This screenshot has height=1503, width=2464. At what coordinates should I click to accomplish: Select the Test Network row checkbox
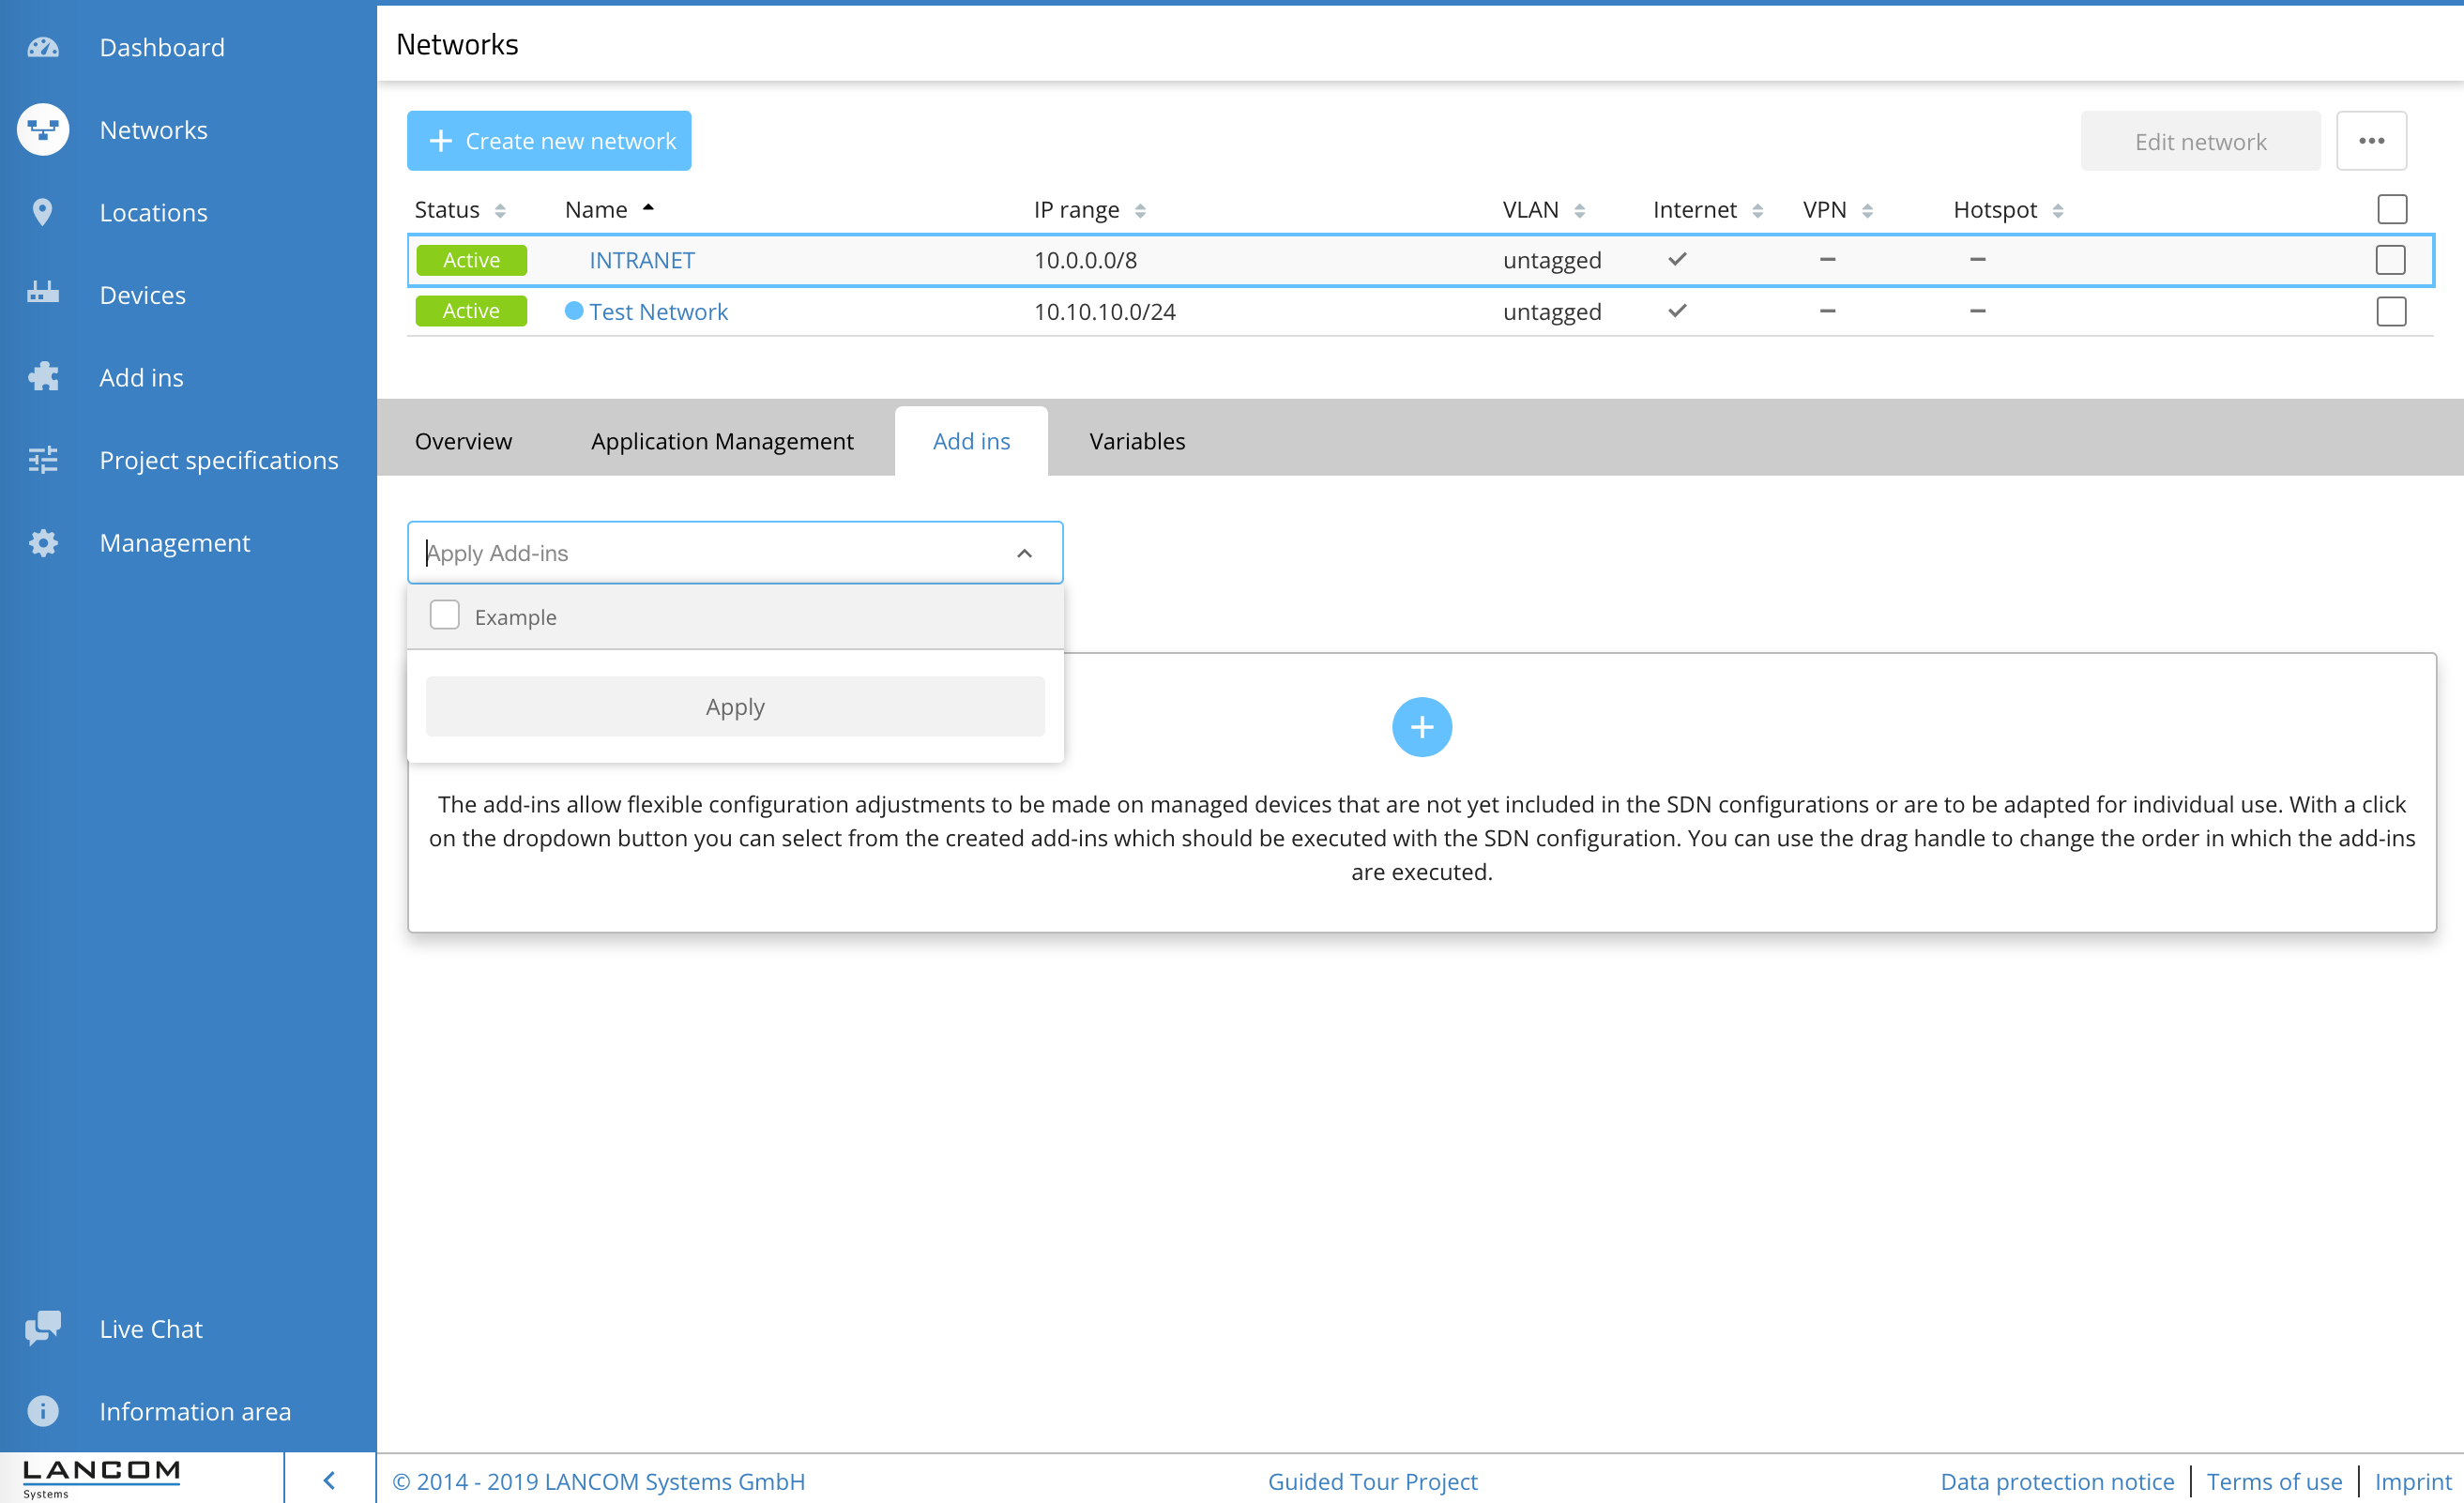[x=2390, y=312]
